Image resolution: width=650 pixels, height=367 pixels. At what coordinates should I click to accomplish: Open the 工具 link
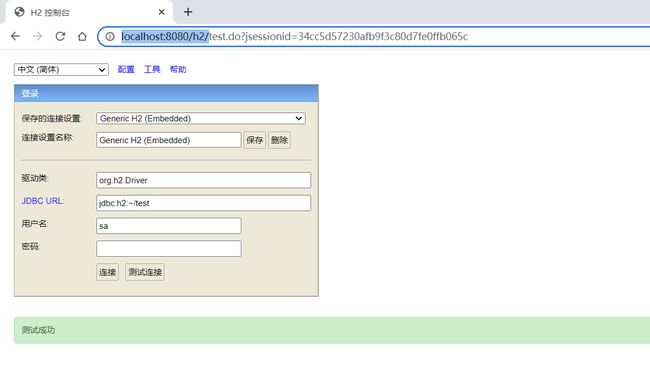click(152, 69)
